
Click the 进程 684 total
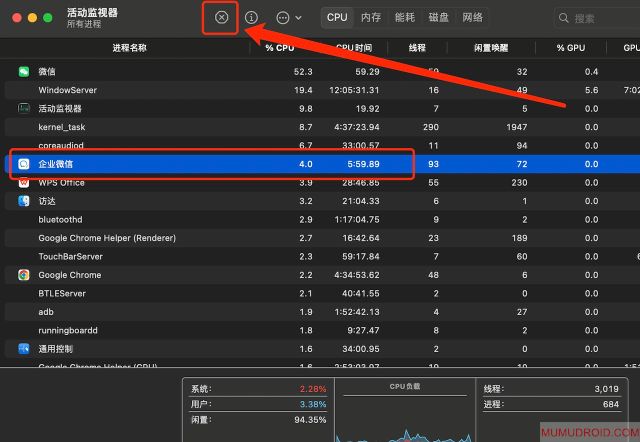click(611, 404)
